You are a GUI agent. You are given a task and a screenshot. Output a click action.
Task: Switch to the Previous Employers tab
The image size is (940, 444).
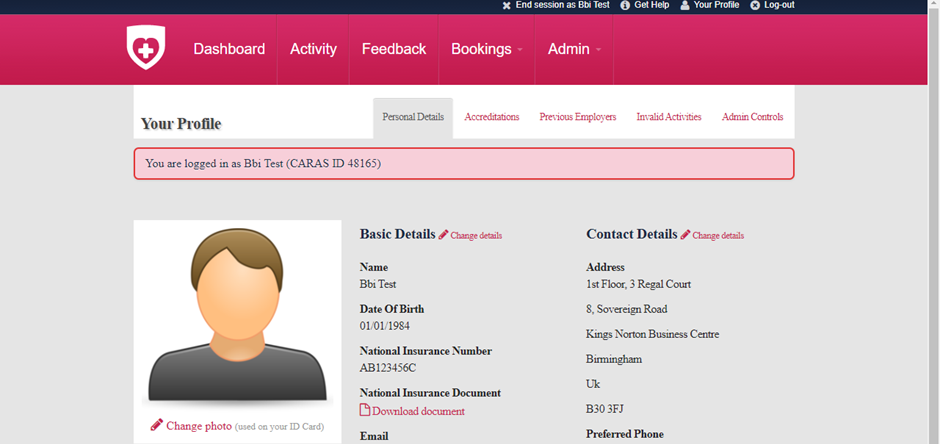[x=577, y=117]
